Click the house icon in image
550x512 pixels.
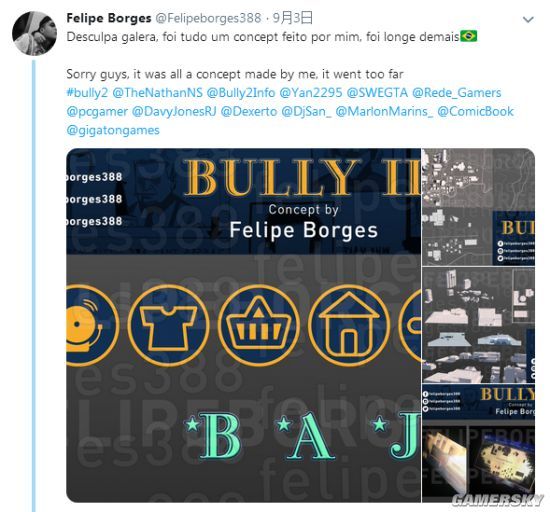pyautogui.click(x=349, y=325)
